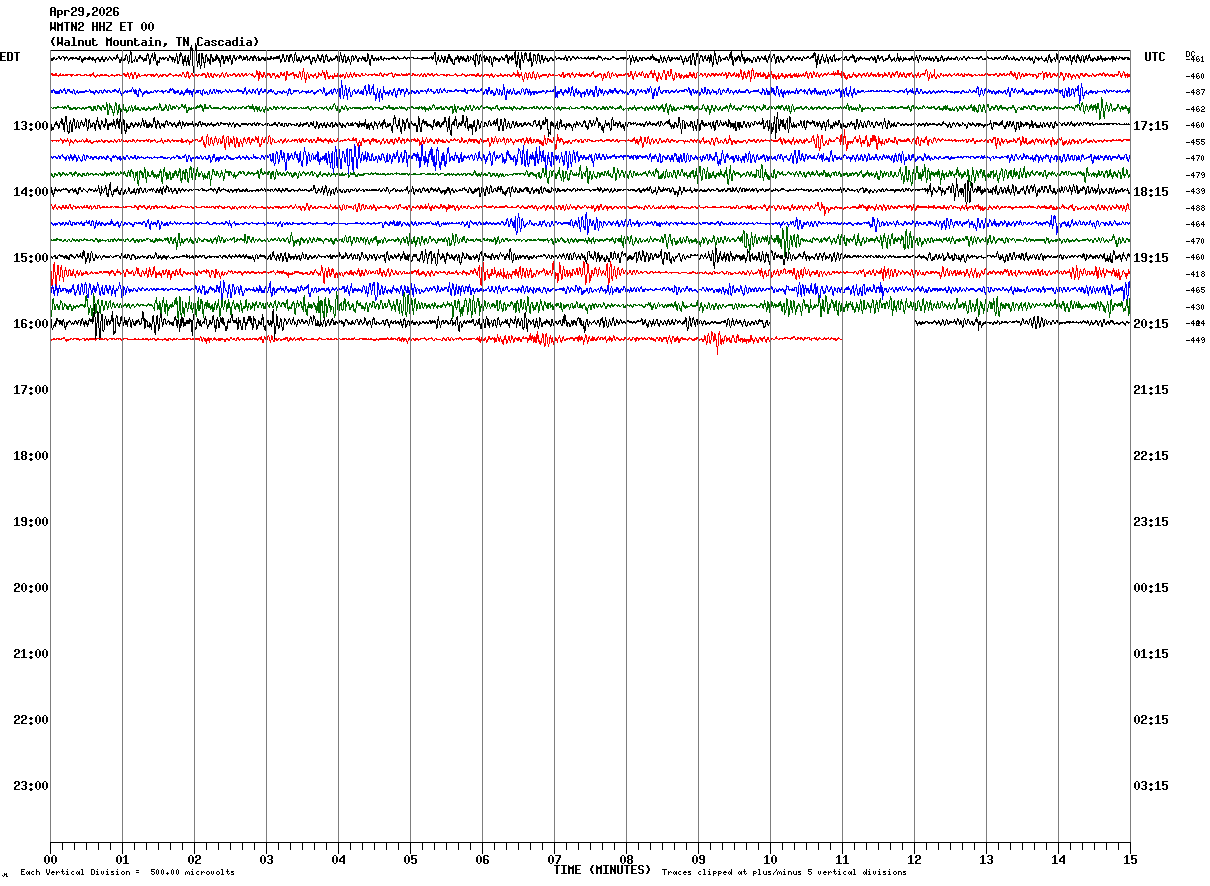Viewport: 1210px width, 886px height.
Task: Click "Traces clipped at plus/minus 5 vertical divisions"
Action: [x=784, y=873]
